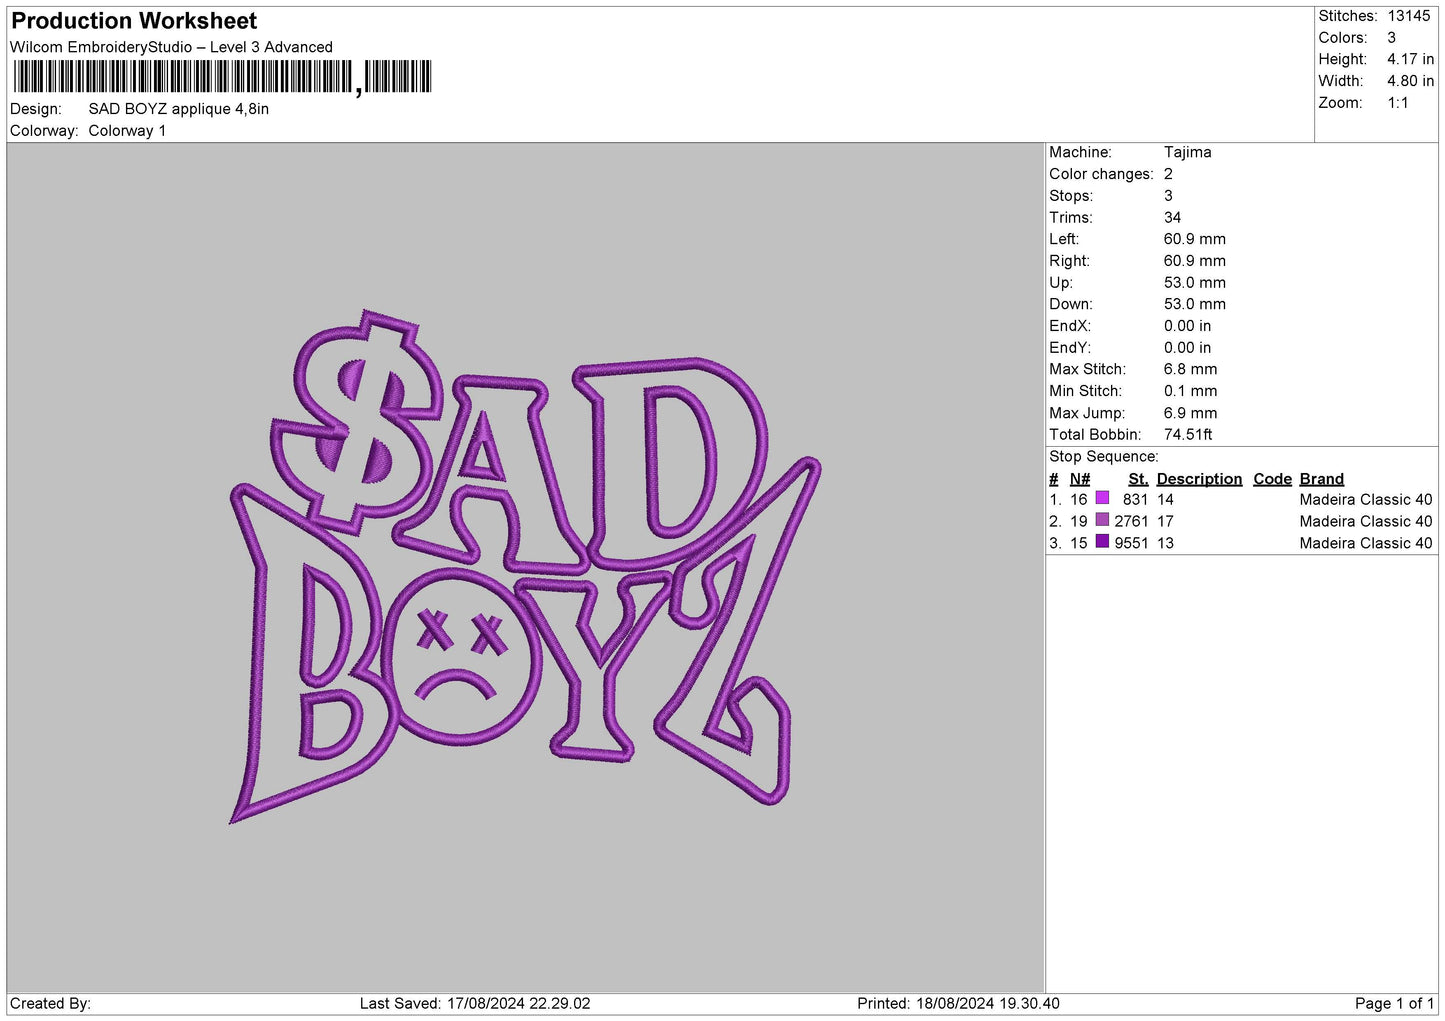Click the 'St.' column header

point(1138,479)
